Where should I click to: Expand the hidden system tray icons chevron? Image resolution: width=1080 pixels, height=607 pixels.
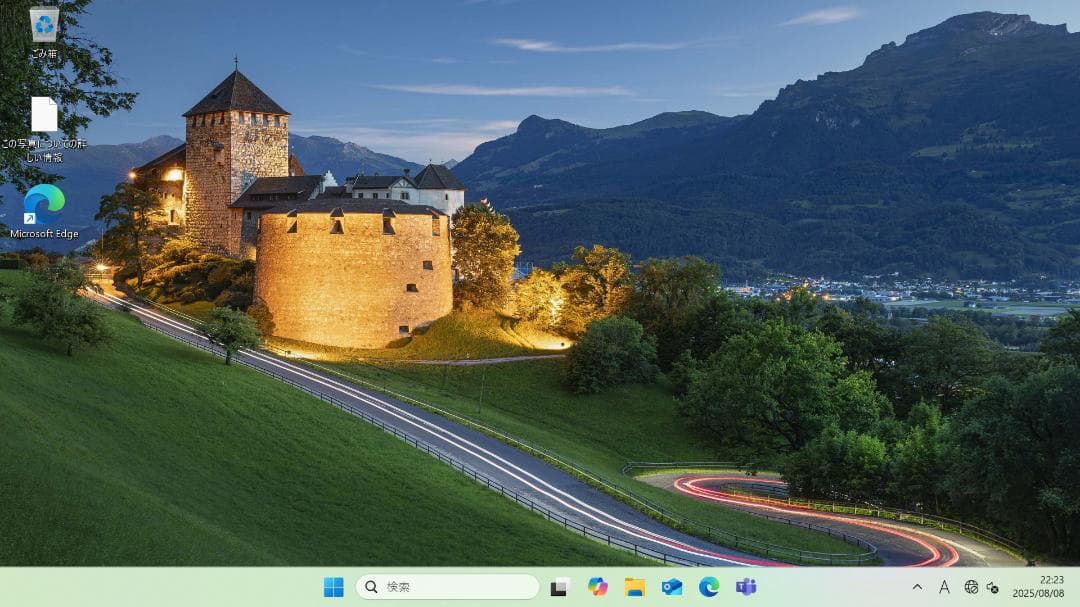coord(917,587)
